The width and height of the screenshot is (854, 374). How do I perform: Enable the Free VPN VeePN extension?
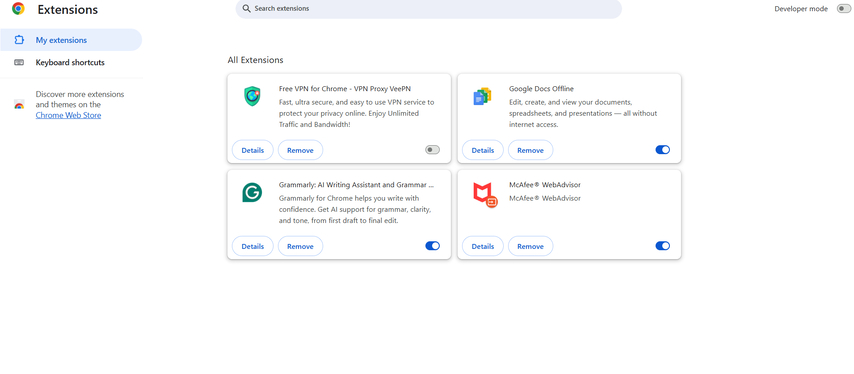point(432,150)
